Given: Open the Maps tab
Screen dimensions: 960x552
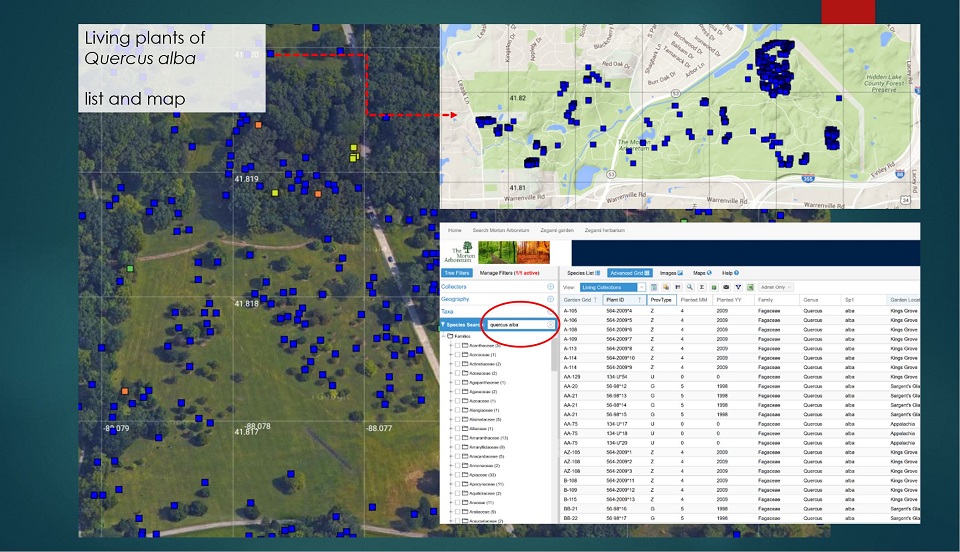Looking at the screenshot, I should [702, 273].
